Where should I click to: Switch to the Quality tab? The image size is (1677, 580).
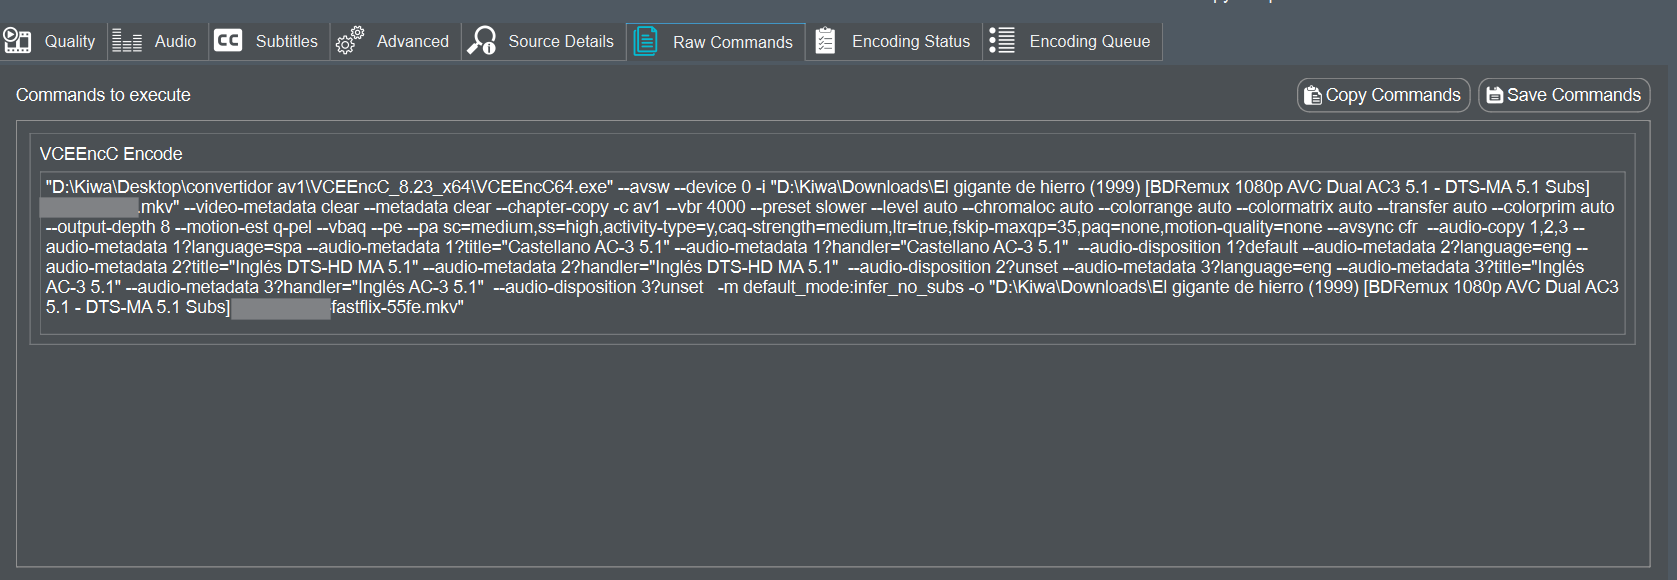pos(69,41)
